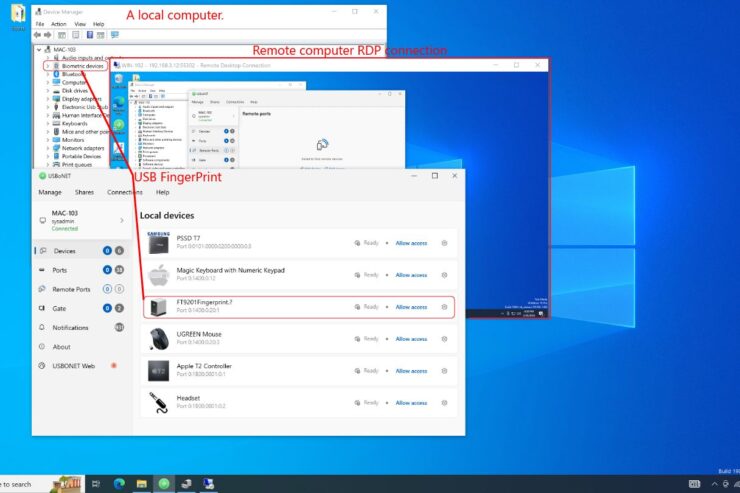The height and width of the screenshot is (493, 740).
Task: Expand Keyboards in Device Manager
Action: [x=48, y=124]
